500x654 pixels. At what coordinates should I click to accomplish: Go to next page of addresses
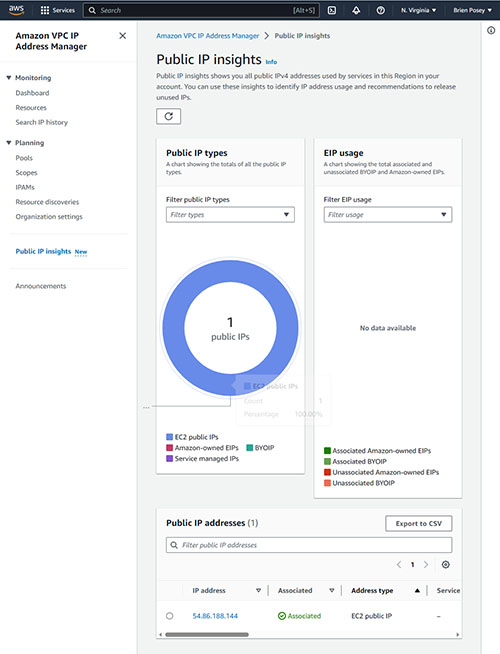coord(426,564)
